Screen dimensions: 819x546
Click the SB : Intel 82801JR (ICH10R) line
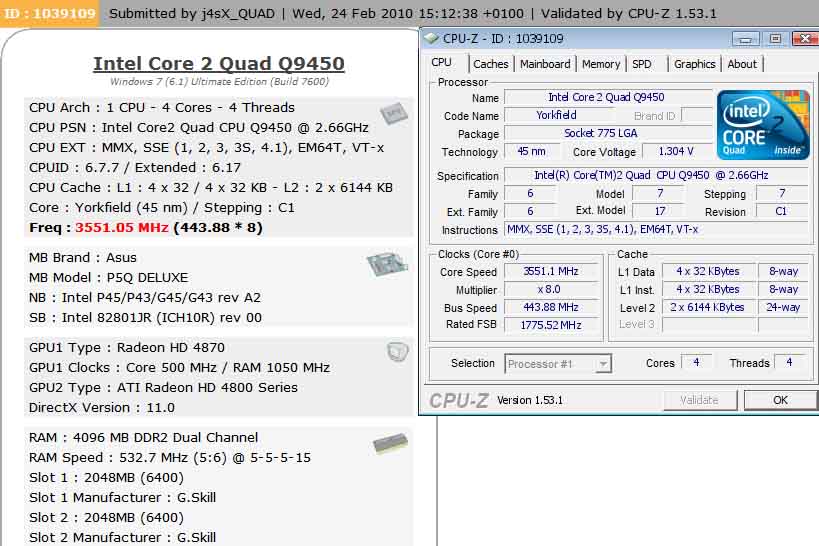click(145, 317)
